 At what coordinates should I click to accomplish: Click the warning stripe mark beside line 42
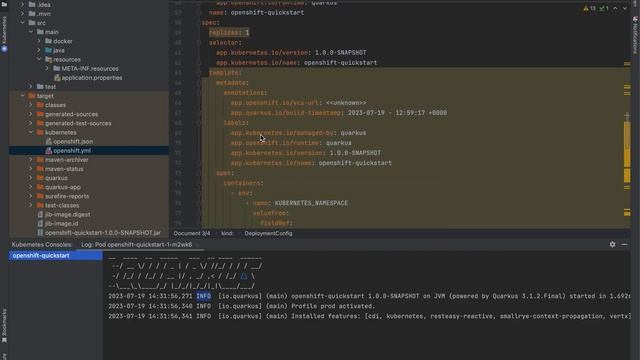627,64
